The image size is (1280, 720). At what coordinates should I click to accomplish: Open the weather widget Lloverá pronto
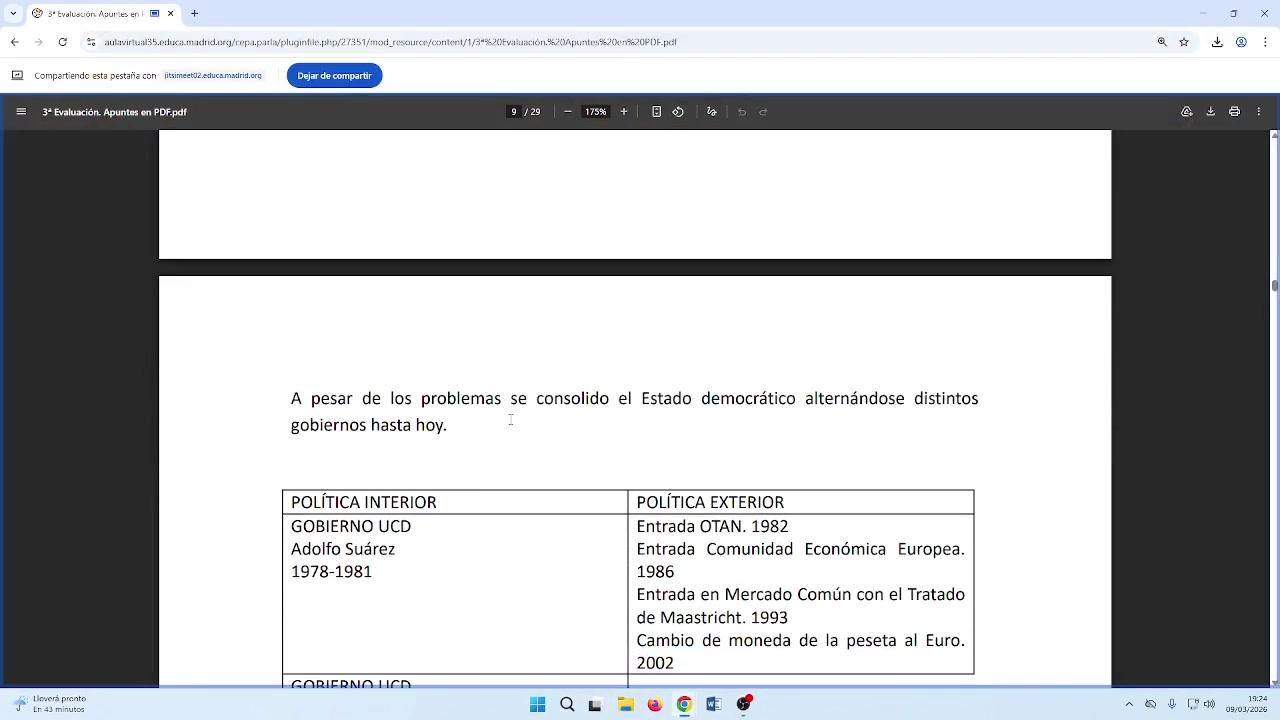pos(50,704)
